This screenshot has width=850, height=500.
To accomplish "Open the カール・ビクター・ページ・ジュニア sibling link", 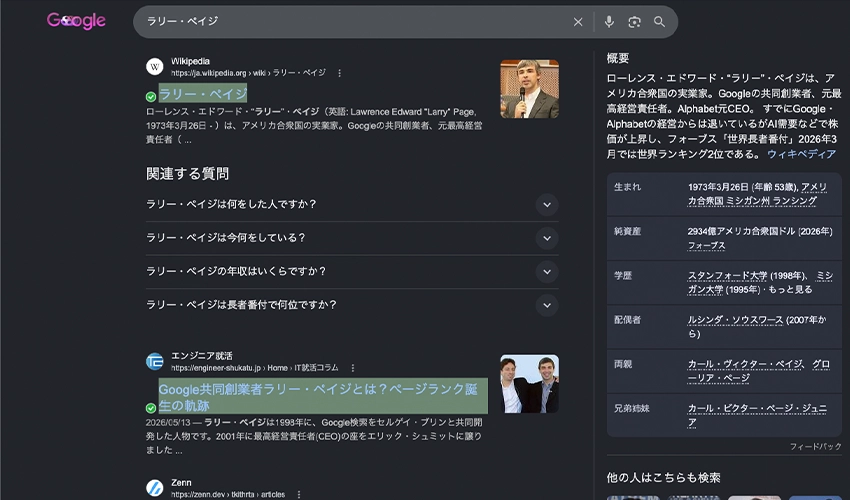I will pos(757,415).
